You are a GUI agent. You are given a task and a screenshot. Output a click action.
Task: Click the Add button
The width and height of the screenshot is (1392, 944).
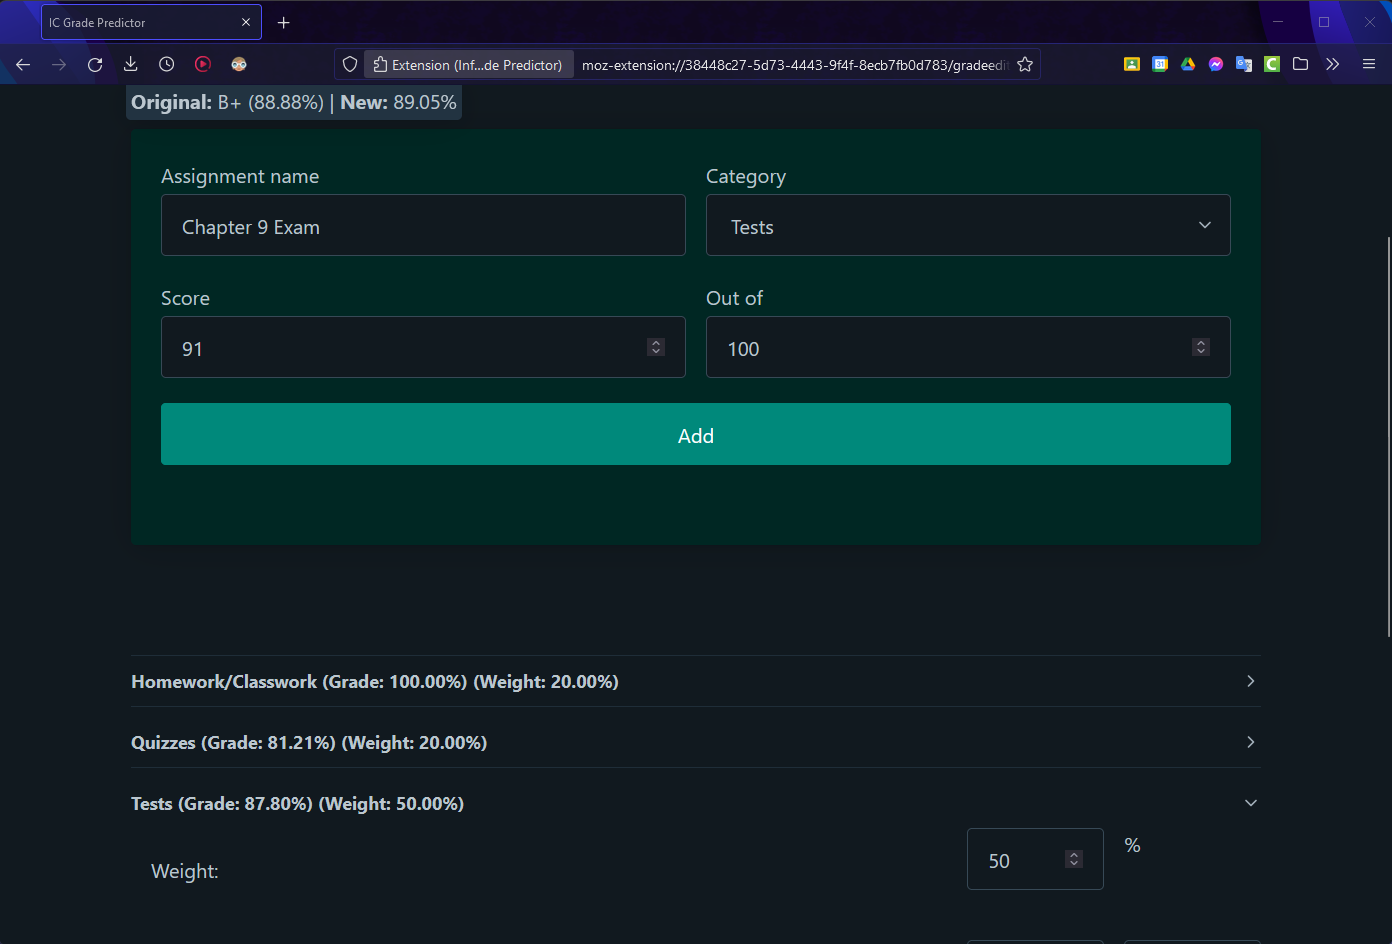click(x=695, y=434)
